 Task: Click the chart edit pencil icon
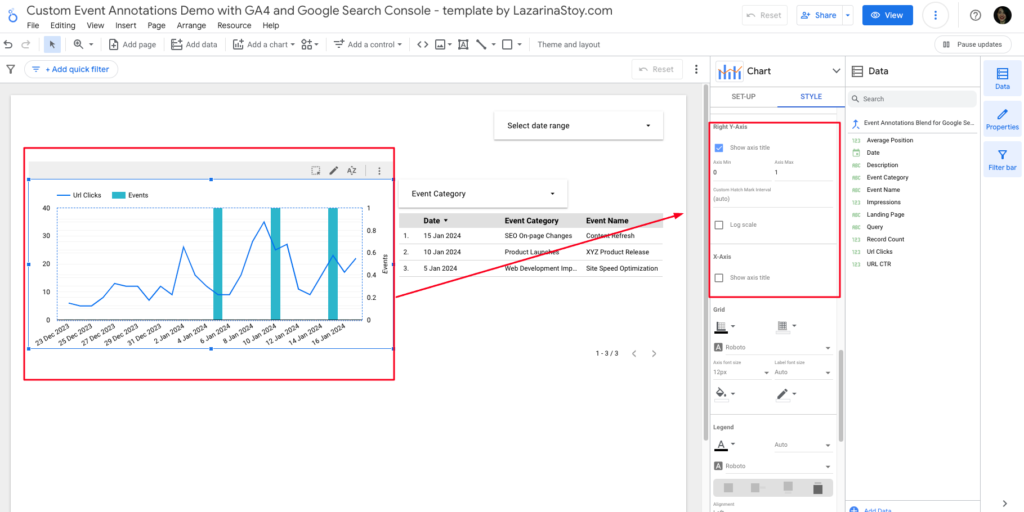click(334, 170)
